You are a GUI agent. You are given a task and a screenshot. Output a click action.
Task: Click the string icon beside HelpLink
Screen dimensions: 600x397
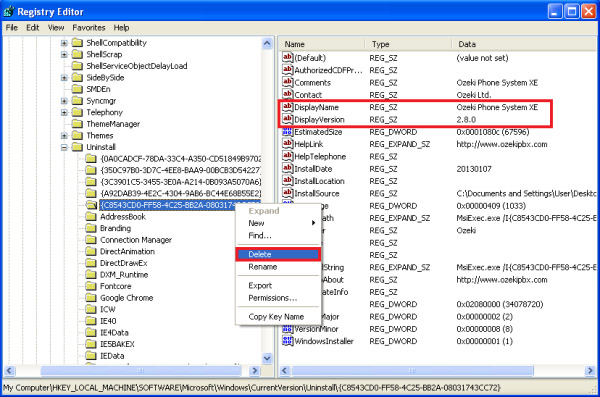tap(288, 144)
